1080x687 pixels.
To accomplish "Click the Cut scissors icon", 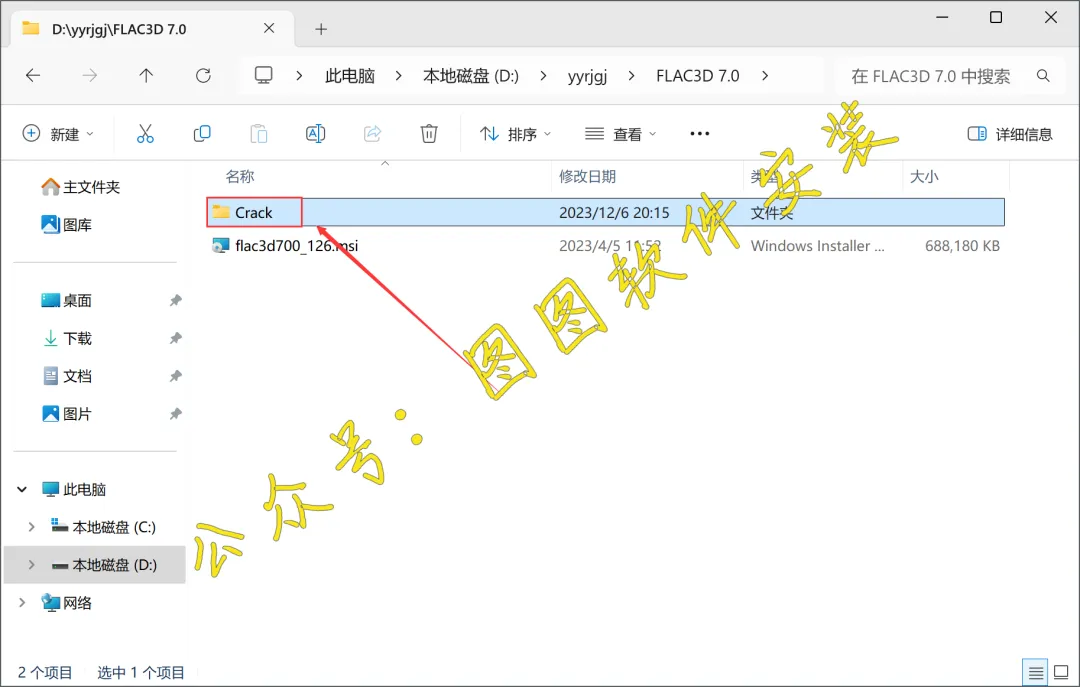I will (x=145, y=134).
